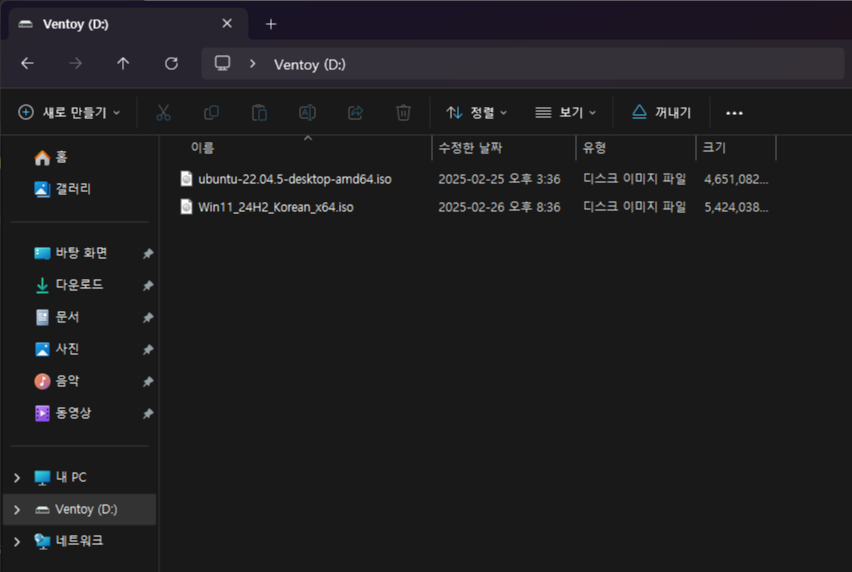Image resolution: width=852 pixels, height=572 pixels.
Task: Click the date 2025-02-25 오후 3:36
Action: tap(499, 179)
